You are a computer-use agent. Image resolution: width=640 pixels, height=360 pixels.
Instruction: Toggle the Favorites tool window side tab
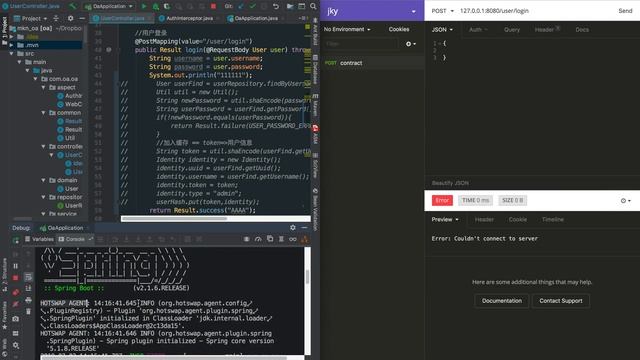click(x=4, y=315)
